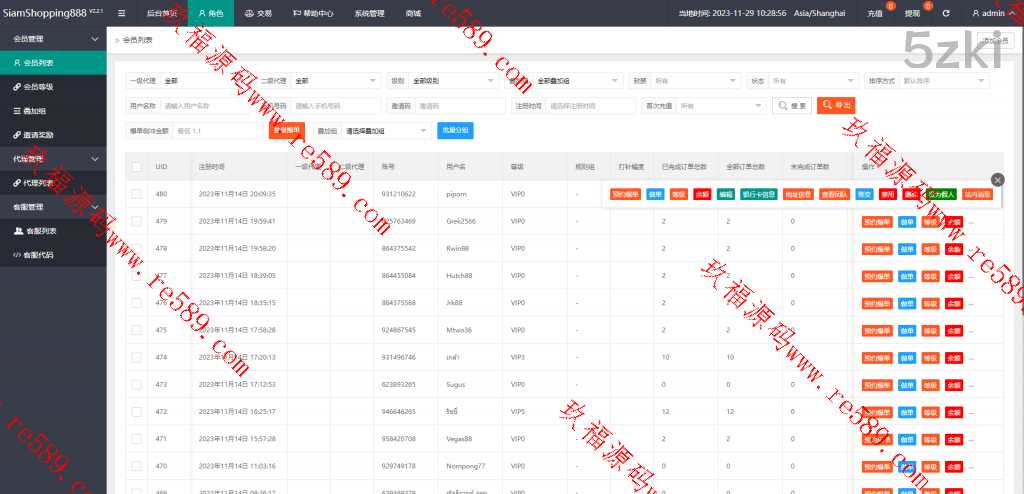This screenshot has height=494, width=1024.
Task: Open 客服列表 in the sidebar
Action: (x=39, y=231)
